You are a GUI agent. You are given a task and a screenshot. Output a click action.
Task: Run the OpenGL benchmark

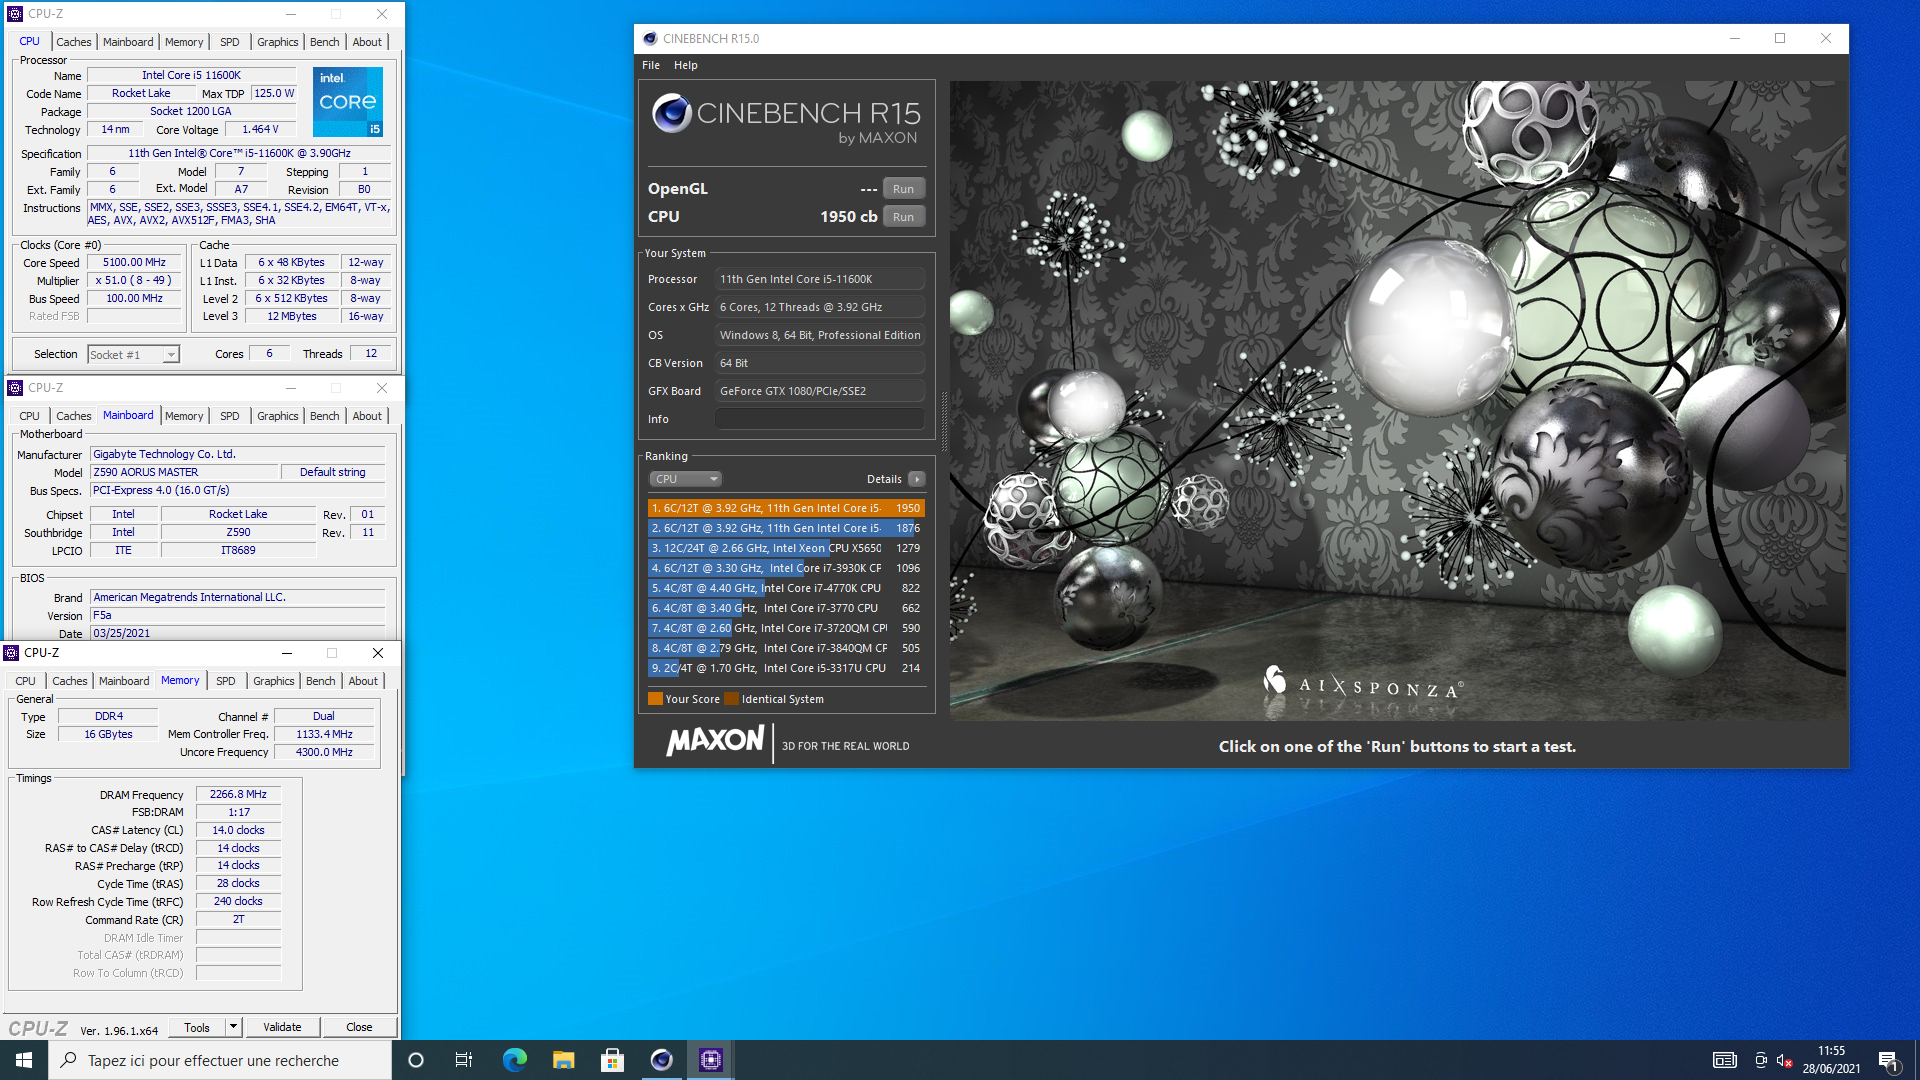pyautogui.click(x=903, y=189)
